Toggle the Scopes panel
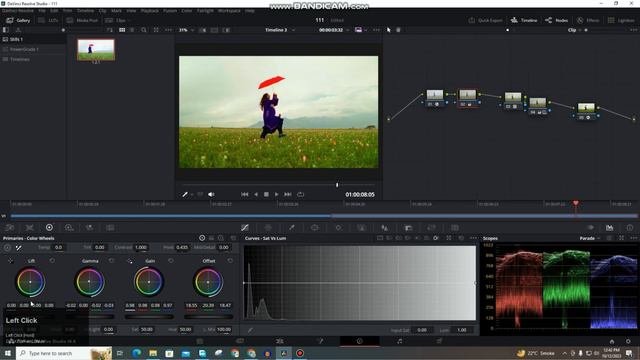640x360 pixels. click(609, 228)
